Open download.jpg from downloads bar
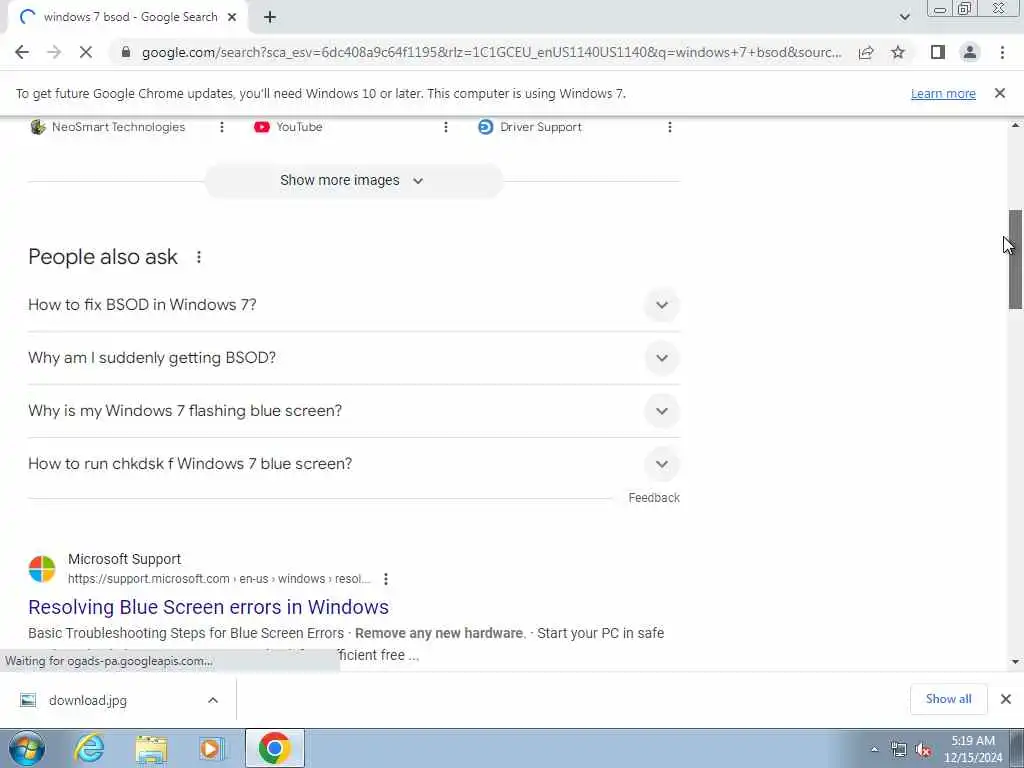The image size is (1024, 768). (88, 700)
